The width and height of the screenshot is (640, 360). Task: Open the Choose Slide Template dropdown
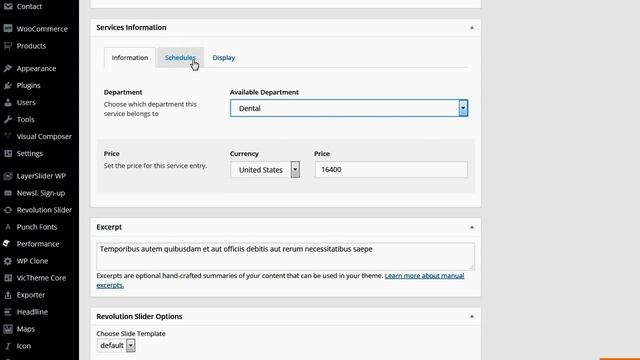pyautogui.click(x=116, y=345)
